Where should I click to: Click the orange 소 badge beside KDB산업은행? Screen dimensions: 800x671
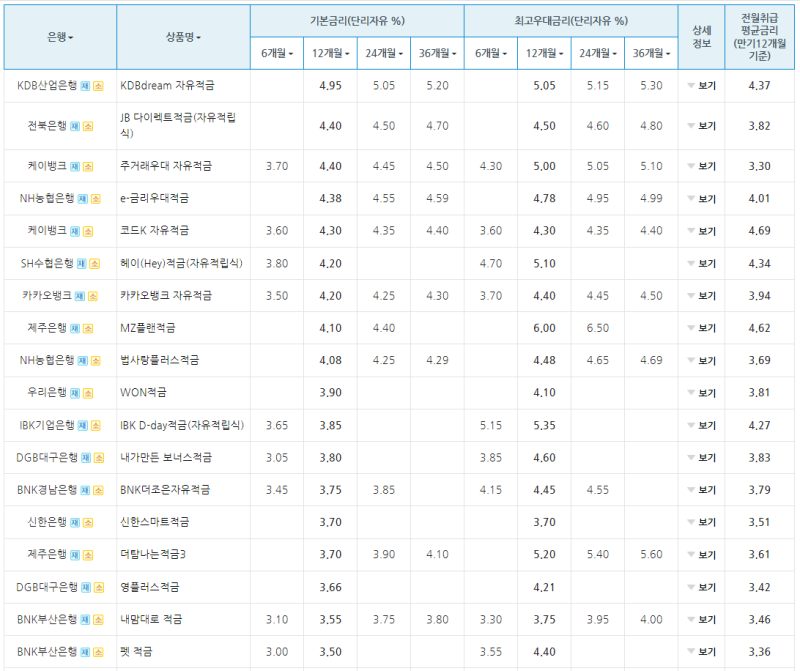click(98, 86)
